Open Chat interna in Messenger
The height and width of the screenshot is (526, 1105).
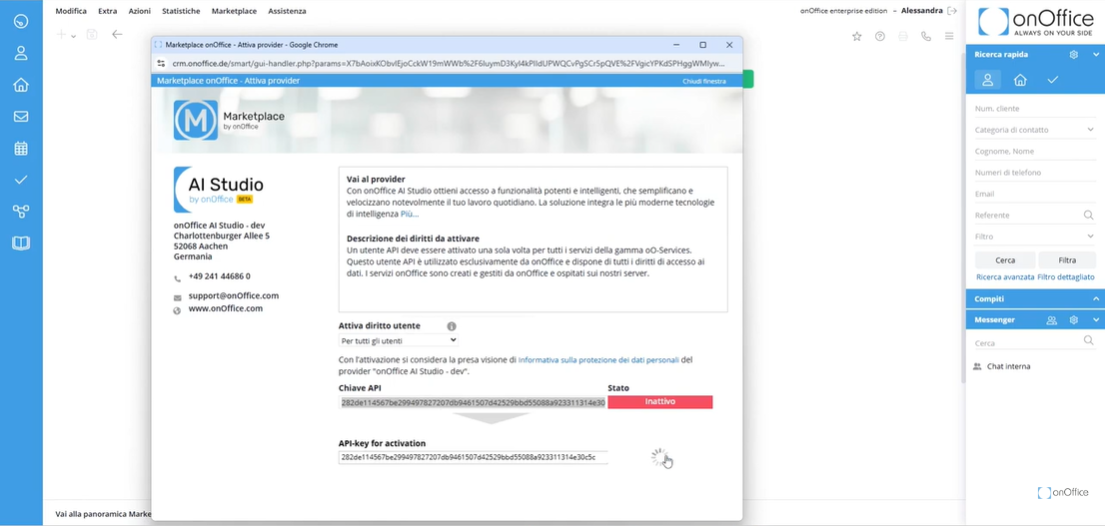tap(1008, 367)
